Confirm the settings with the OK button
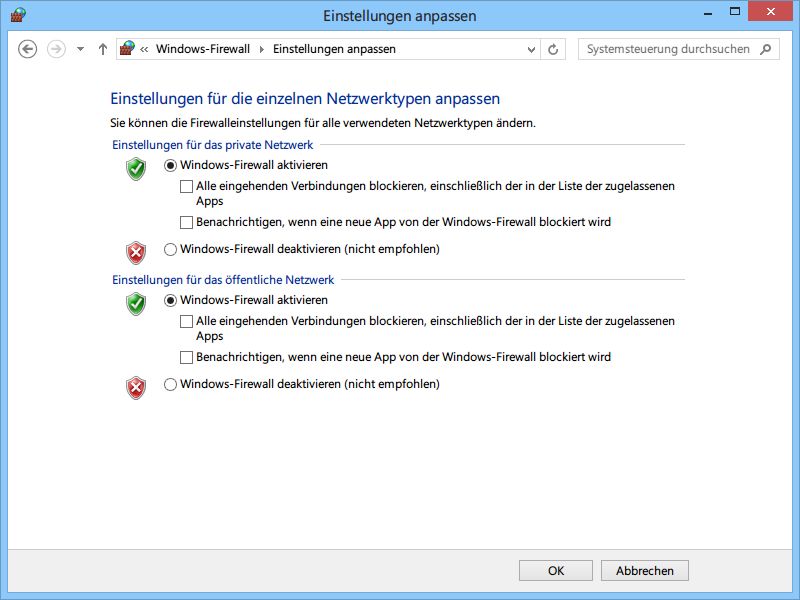 pos(556,570)
